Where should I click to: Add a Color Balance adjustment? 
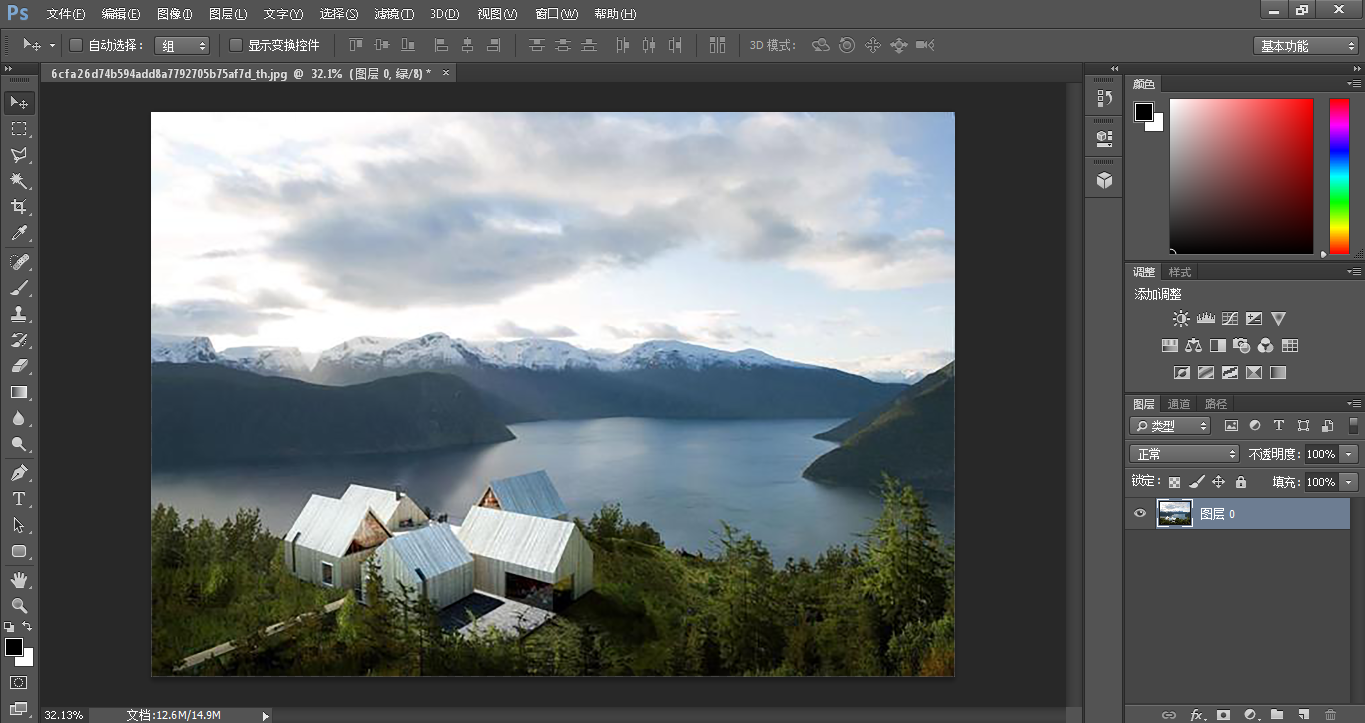click(x=1193, y=346)
